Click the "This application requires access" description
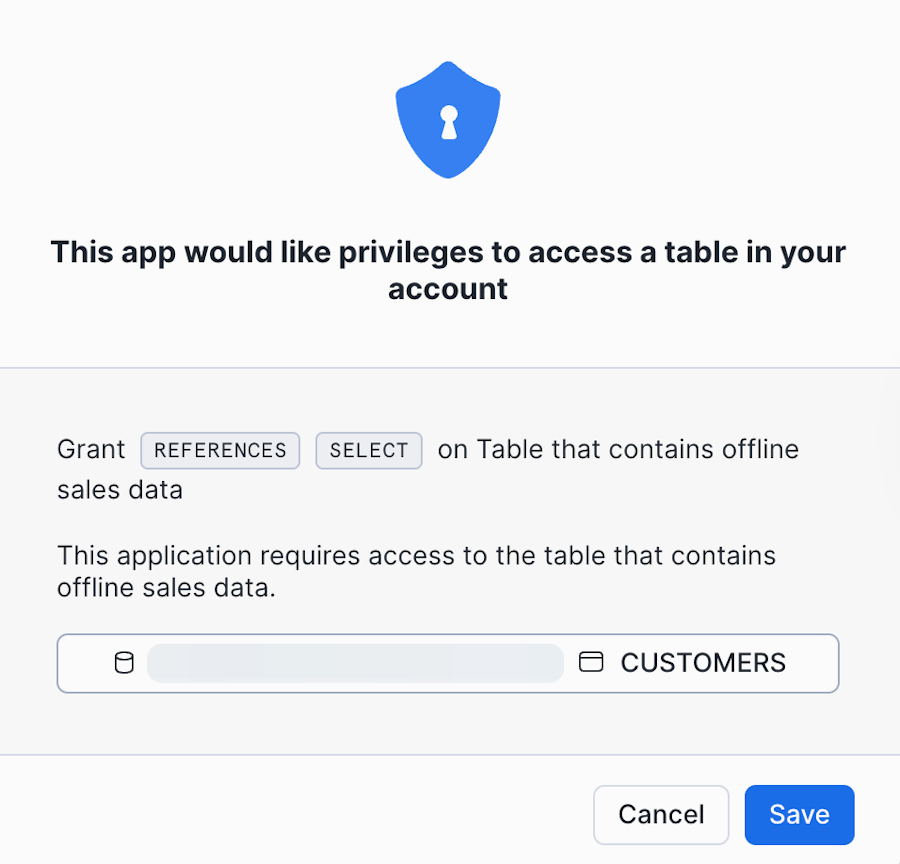 (416, 555)
